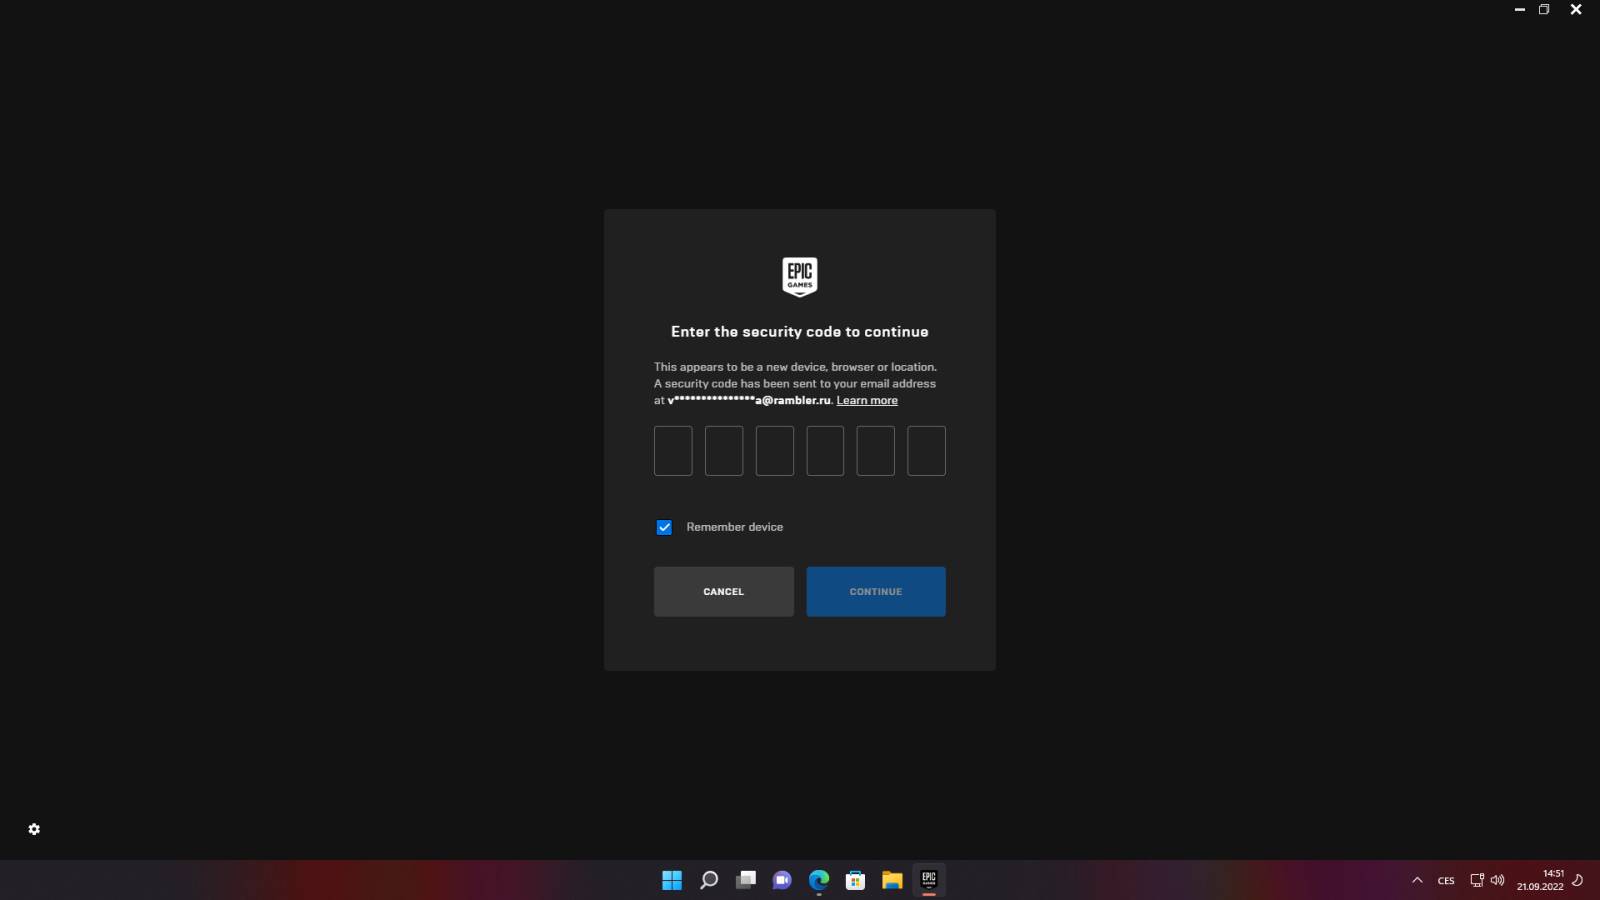1600x900 pixels.
Task: Show hidden system tray icons
Action: [1417, 880]
